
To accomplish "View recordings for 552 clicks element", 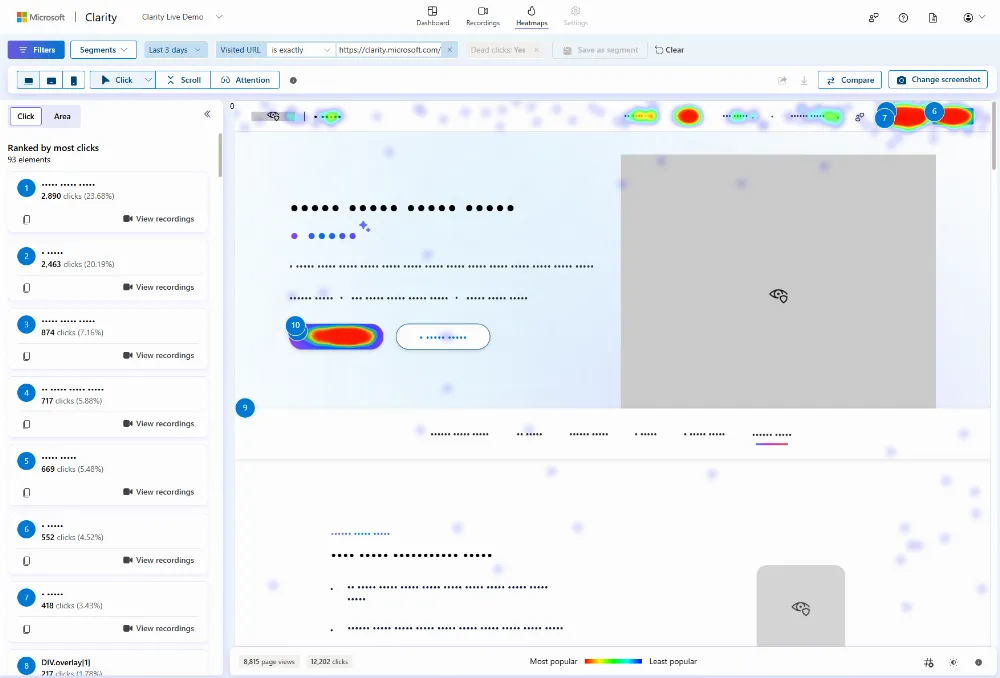I will point(159,560).
